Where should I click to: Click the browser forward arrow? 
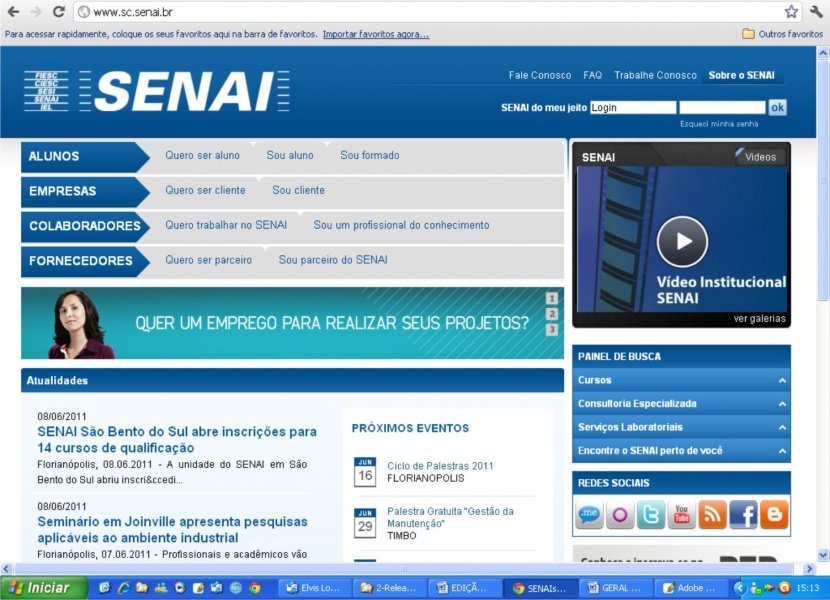coord(36,12)
